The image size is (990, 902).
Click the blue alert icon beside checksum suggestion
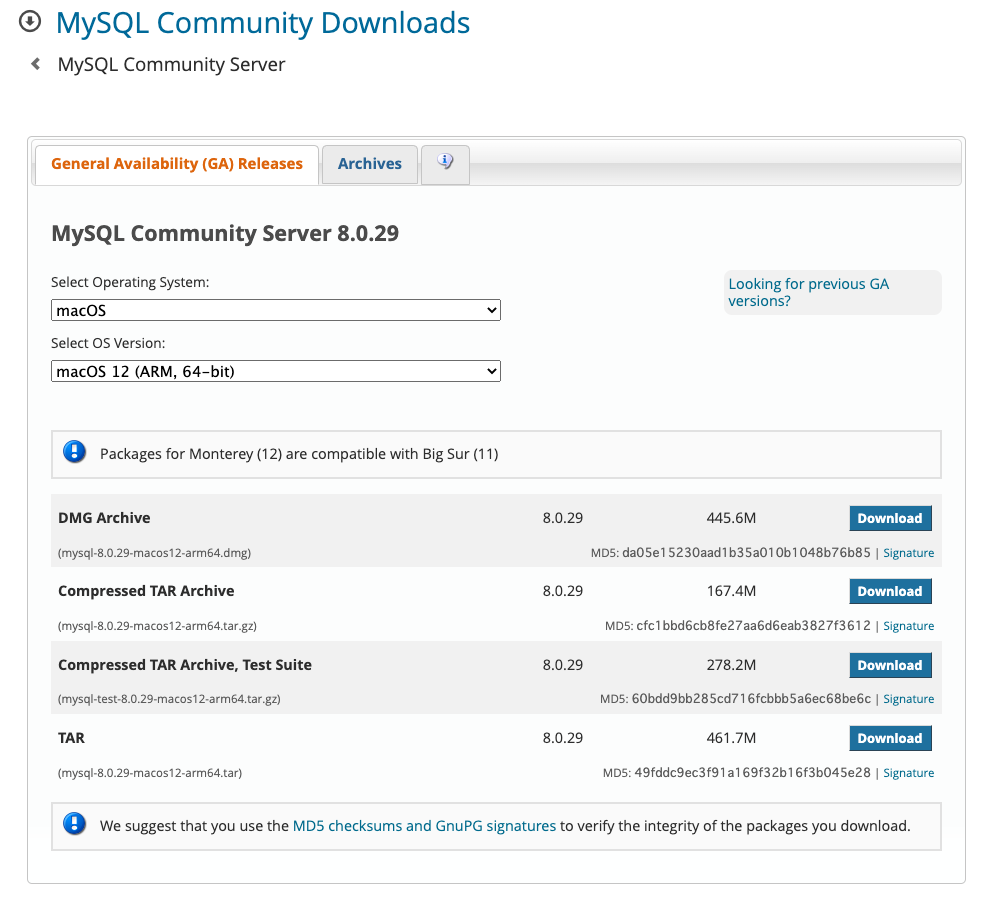[75, 824]
